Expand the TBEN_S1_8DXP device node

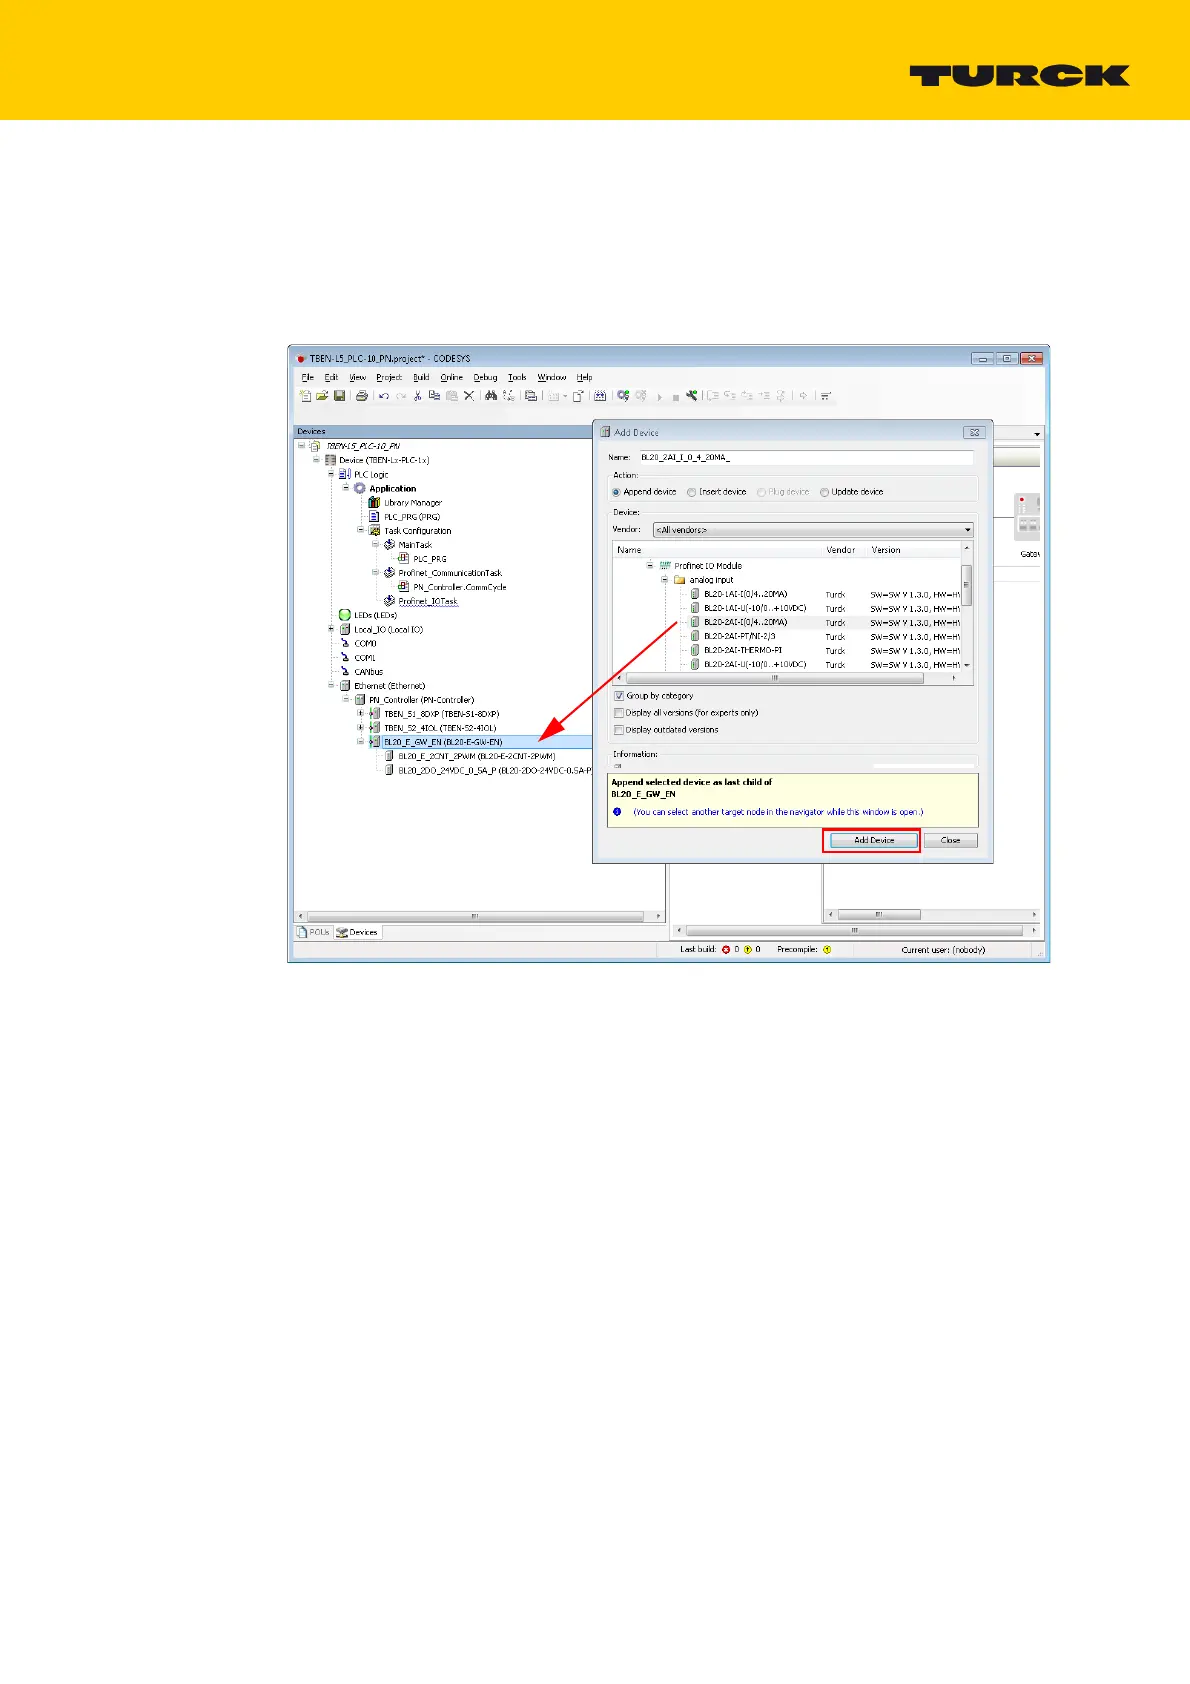pyautogui.click(x=361, y=714)
